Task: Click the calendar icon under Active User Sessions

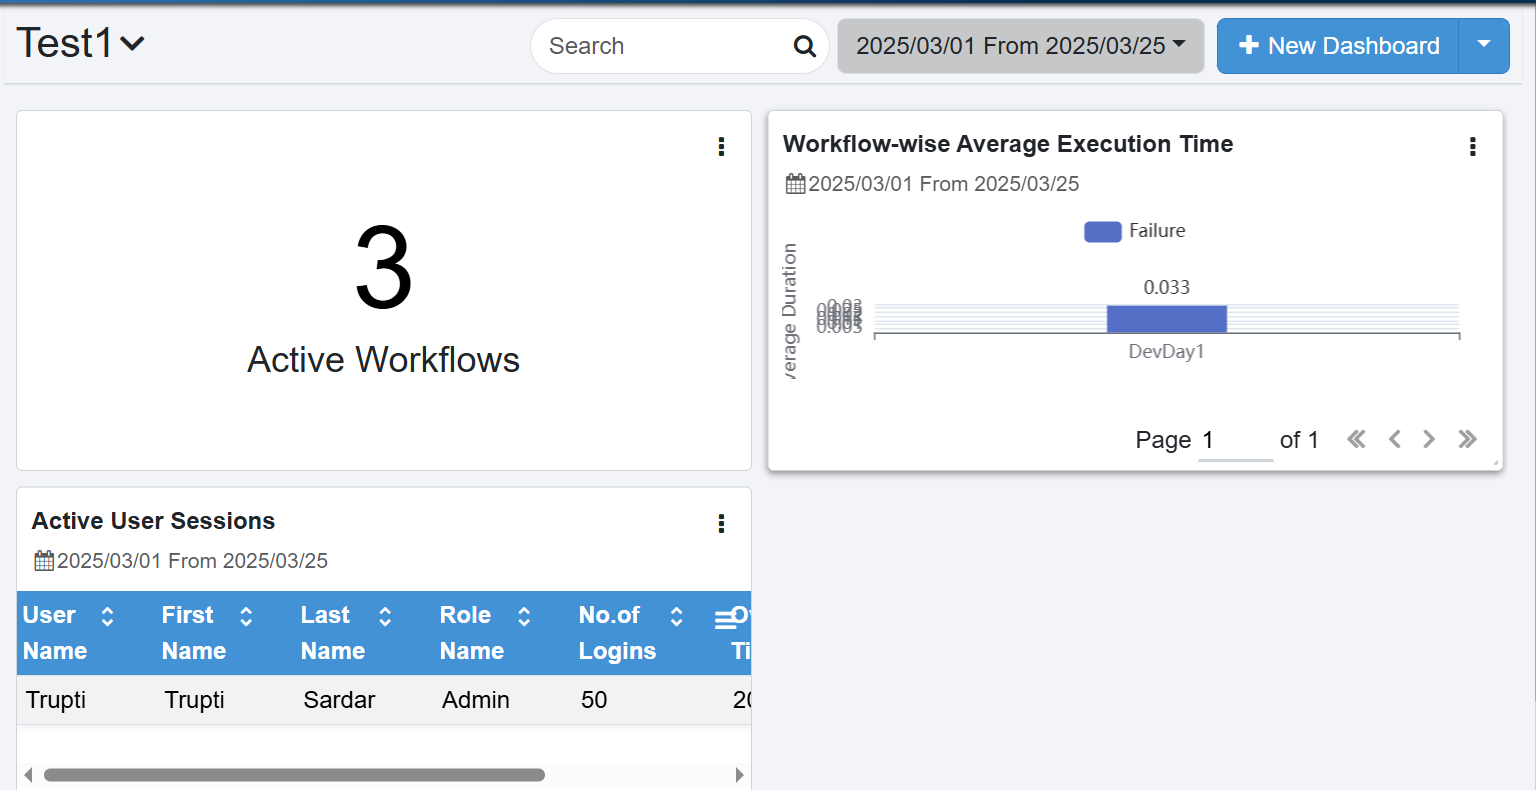Action: coord(44,560)
